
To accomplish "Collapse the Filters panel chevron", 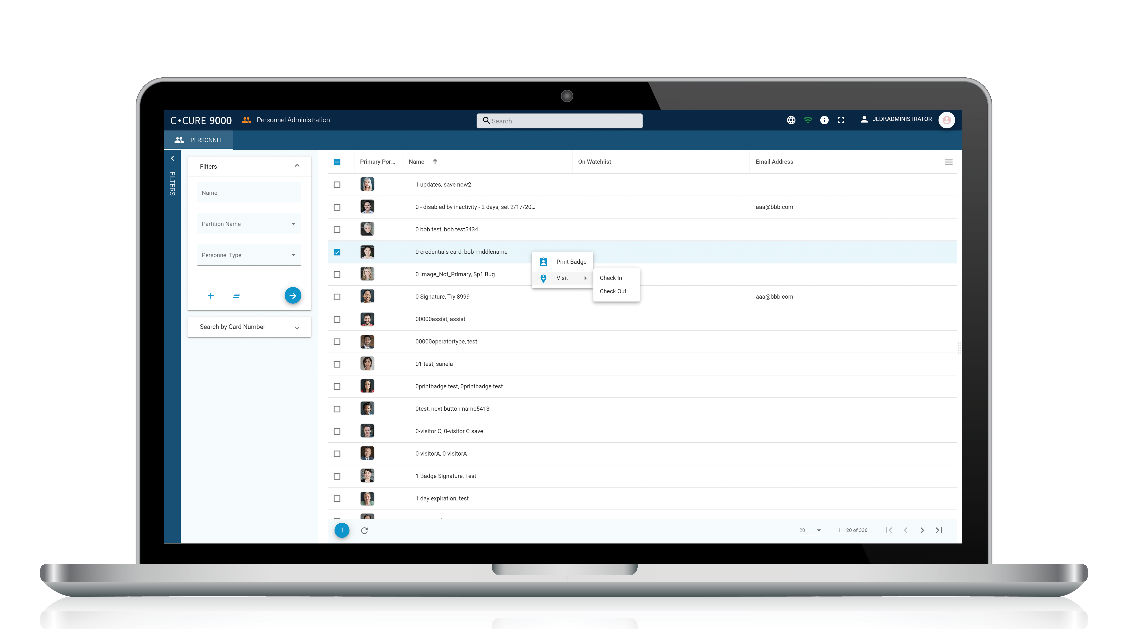I will (x=296, y=167).
